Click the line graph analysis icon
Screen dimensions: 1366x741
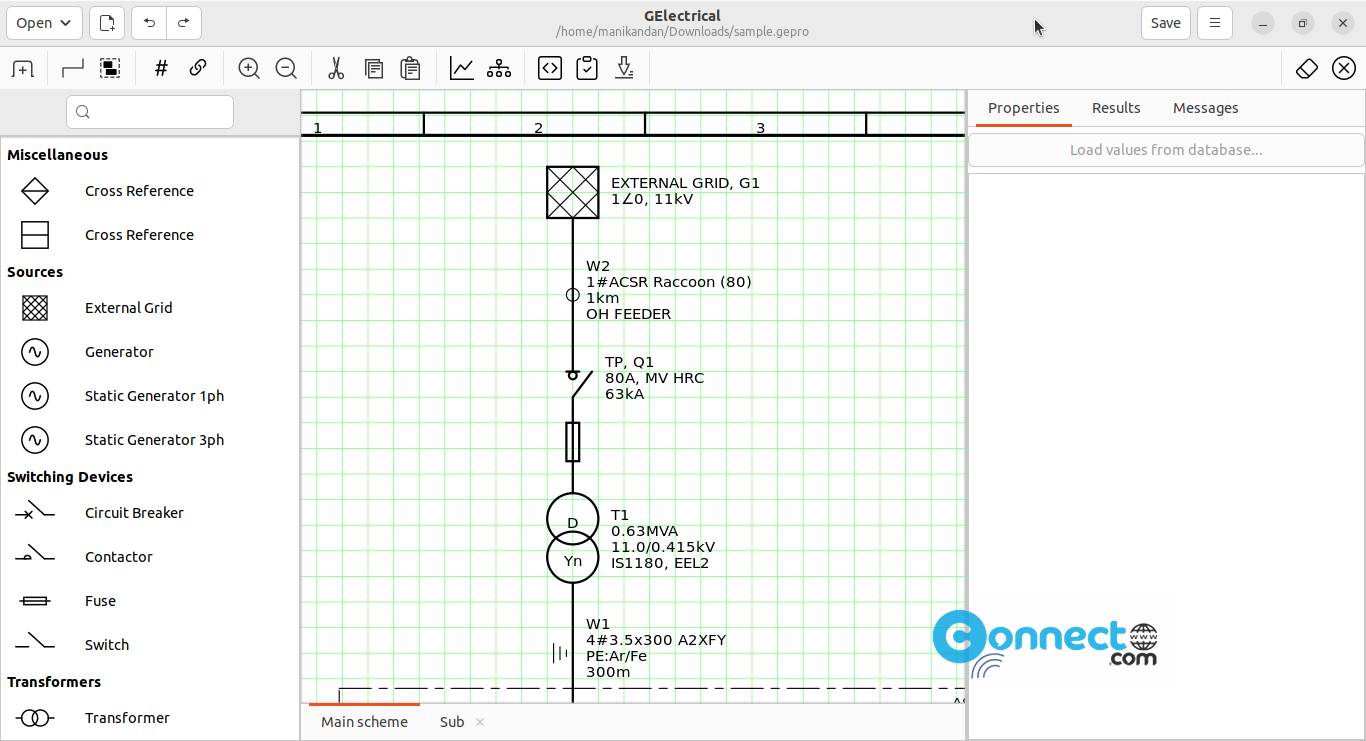(461, 68)
